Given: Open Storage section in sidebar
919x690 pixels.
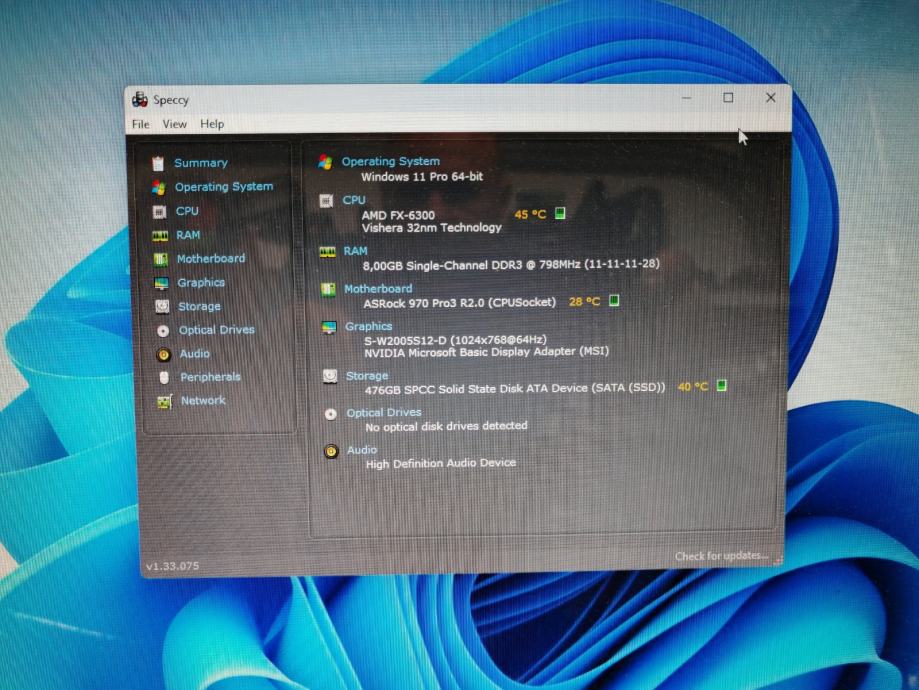Looking at the screenshot, I should pyautogui.click(x=199, y=307).
